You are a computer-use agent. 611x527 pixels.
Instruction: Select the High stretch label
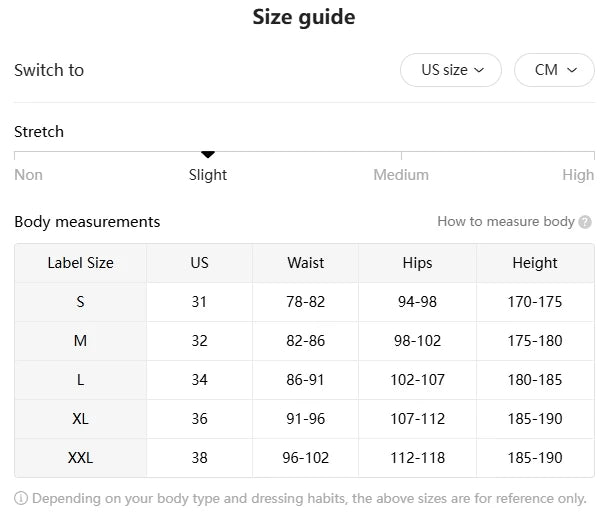[577, 175]
